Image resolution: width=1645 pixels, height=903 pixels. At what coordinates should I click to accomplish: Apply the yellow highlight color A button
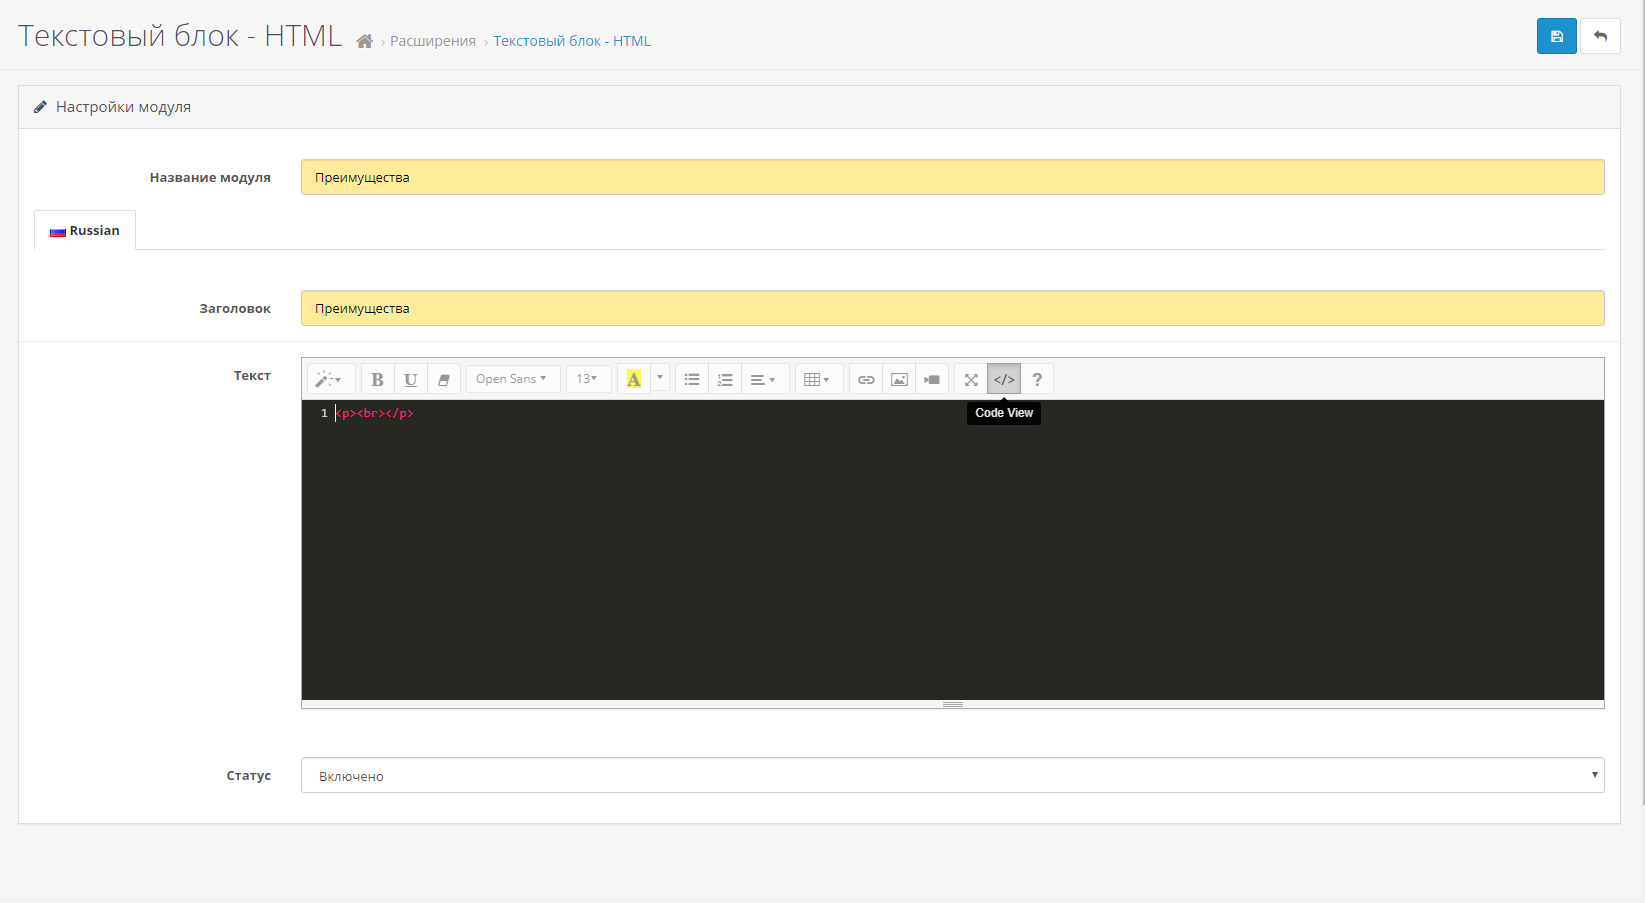click(634, 379)
